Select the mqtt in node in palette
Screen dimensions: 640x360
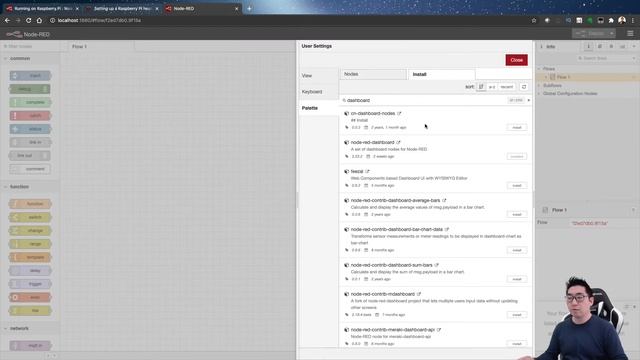tap(30, 346)
